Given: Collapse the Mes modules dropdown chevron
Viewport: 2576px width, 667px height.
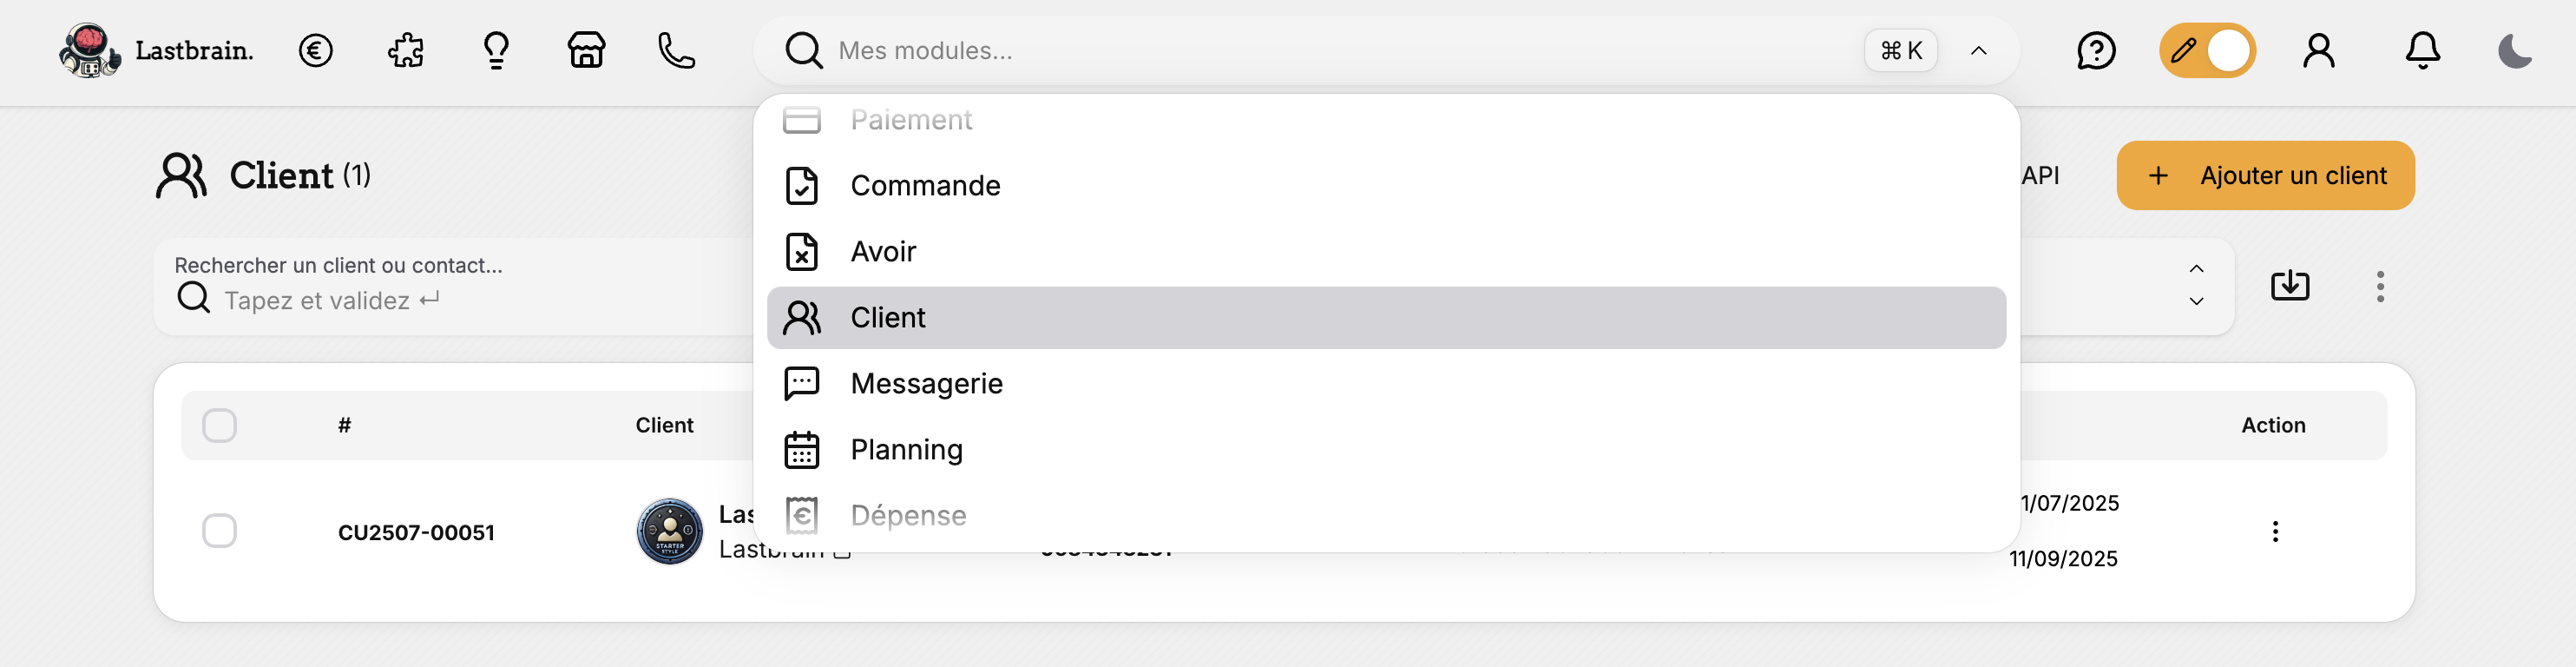Looking at the screenshot, I should click(x=1978, y=50).
